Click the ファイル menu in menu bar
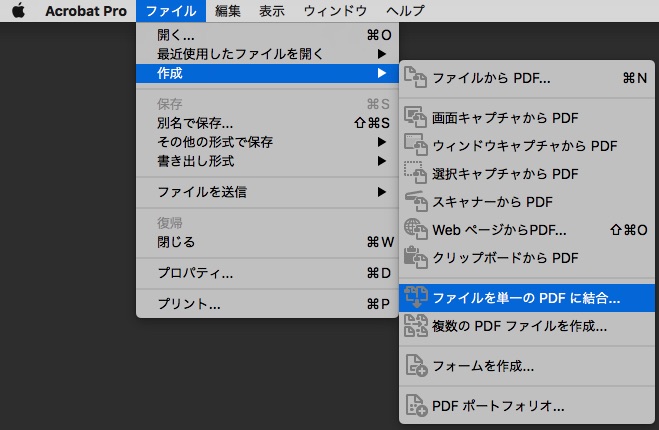Screen dimensions: 659x430 (x=171, y=11)
